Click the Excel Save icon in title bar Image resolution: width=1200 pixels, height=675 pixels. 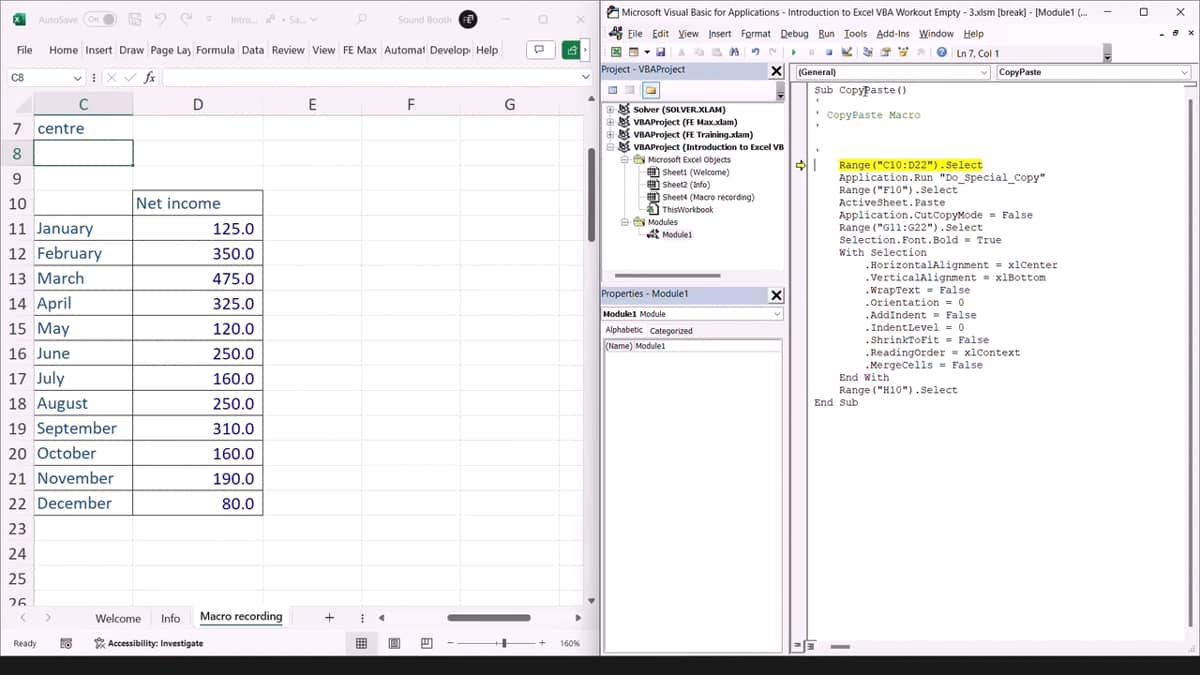(134, 19)
